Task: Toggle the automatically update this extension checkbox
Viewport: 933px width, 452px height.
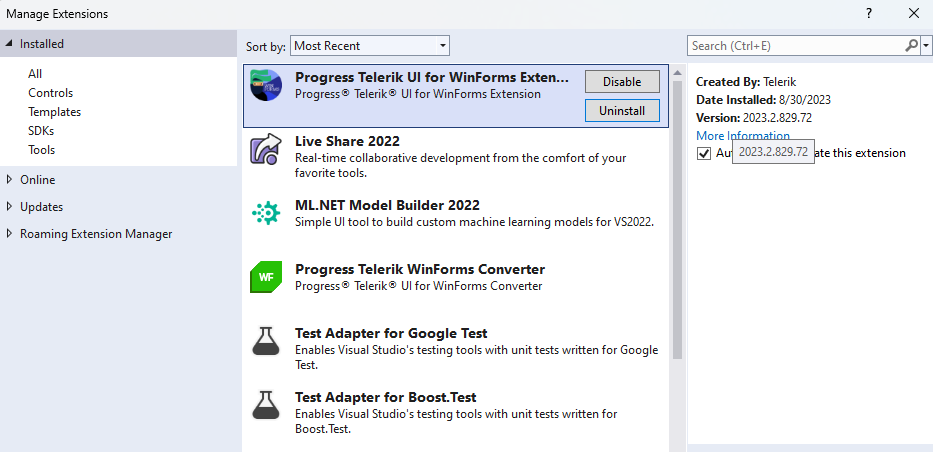Action: pos(704,153)
